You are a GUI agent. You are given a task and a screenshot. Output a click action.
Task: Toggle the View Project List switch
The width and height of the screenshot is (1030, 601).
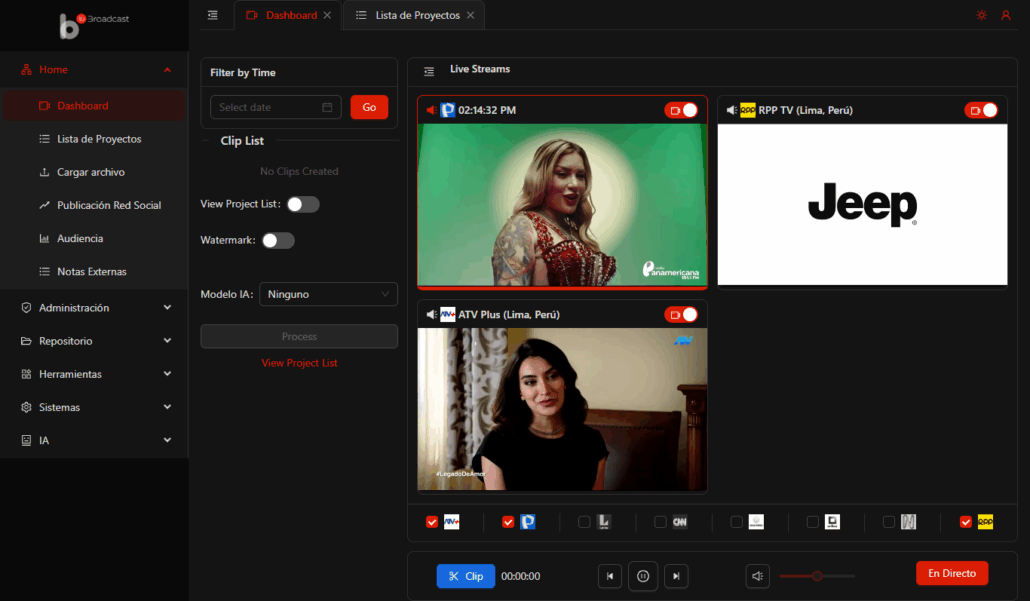303,204
